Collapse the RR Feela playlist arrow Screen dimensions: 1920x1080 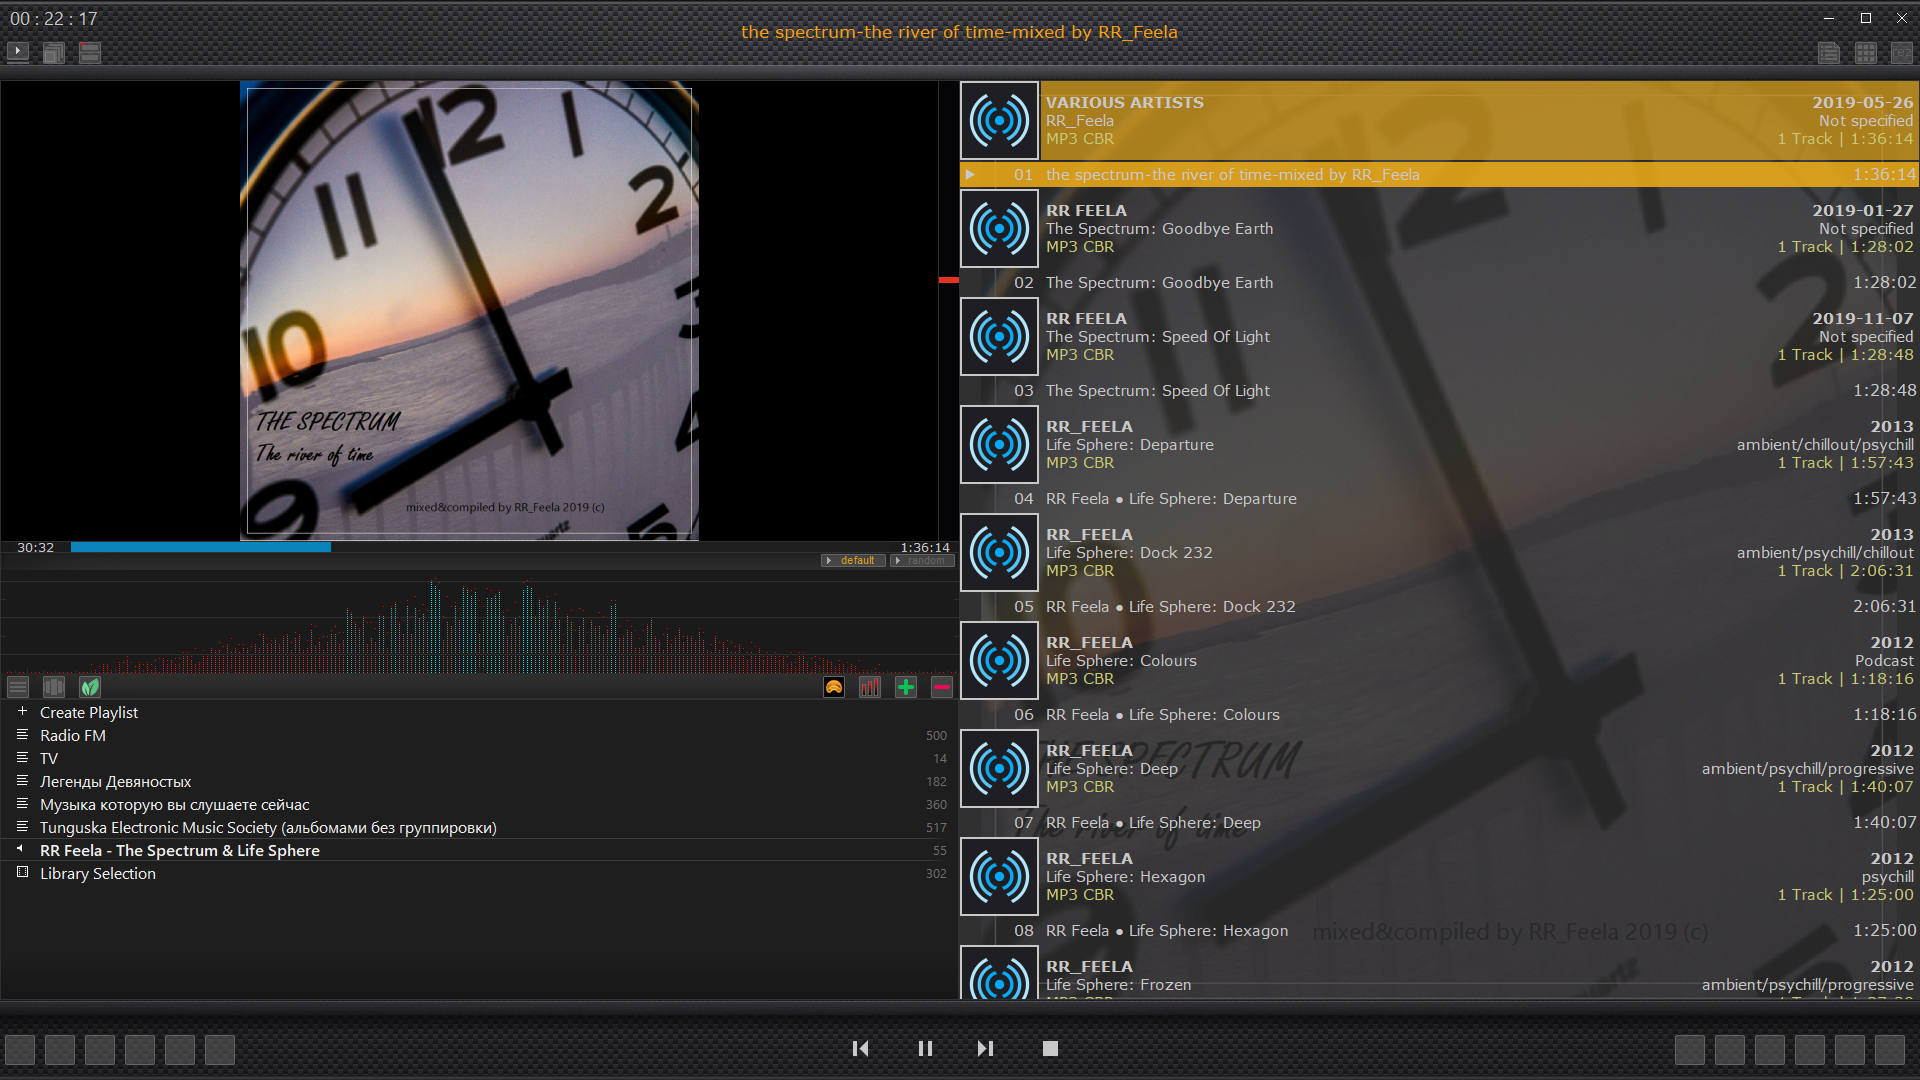[20, 849]
